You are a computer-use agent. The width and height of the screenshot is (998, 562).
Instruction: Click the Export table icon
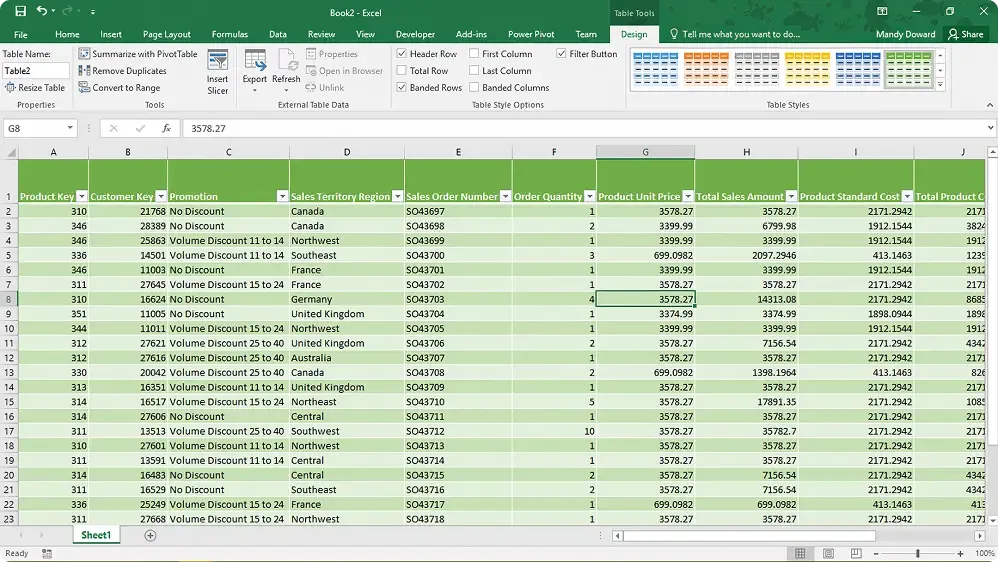[255, 62]
